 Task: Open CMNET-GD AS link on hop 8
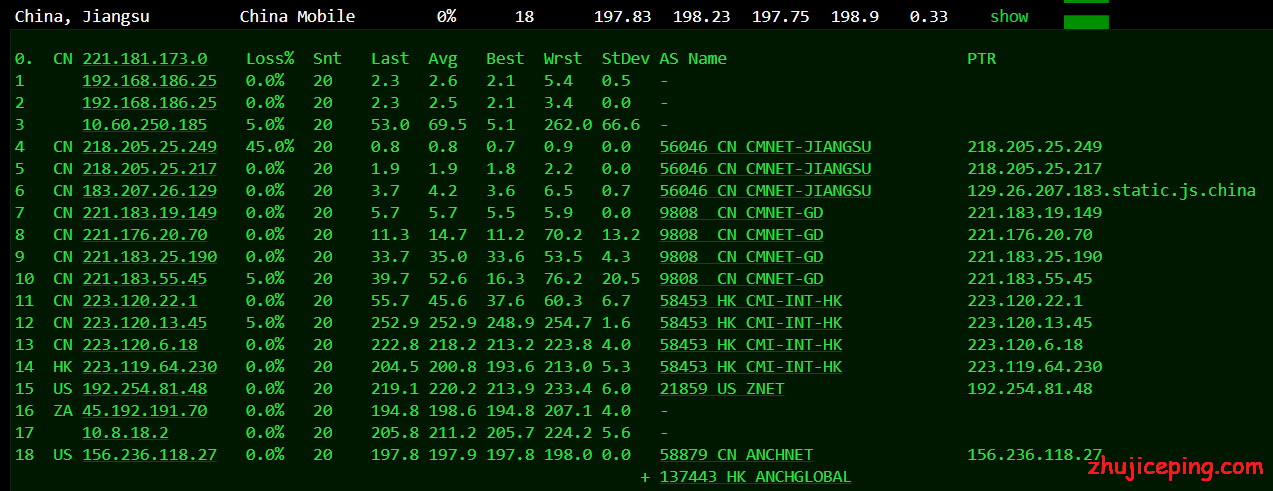(741, 235)
